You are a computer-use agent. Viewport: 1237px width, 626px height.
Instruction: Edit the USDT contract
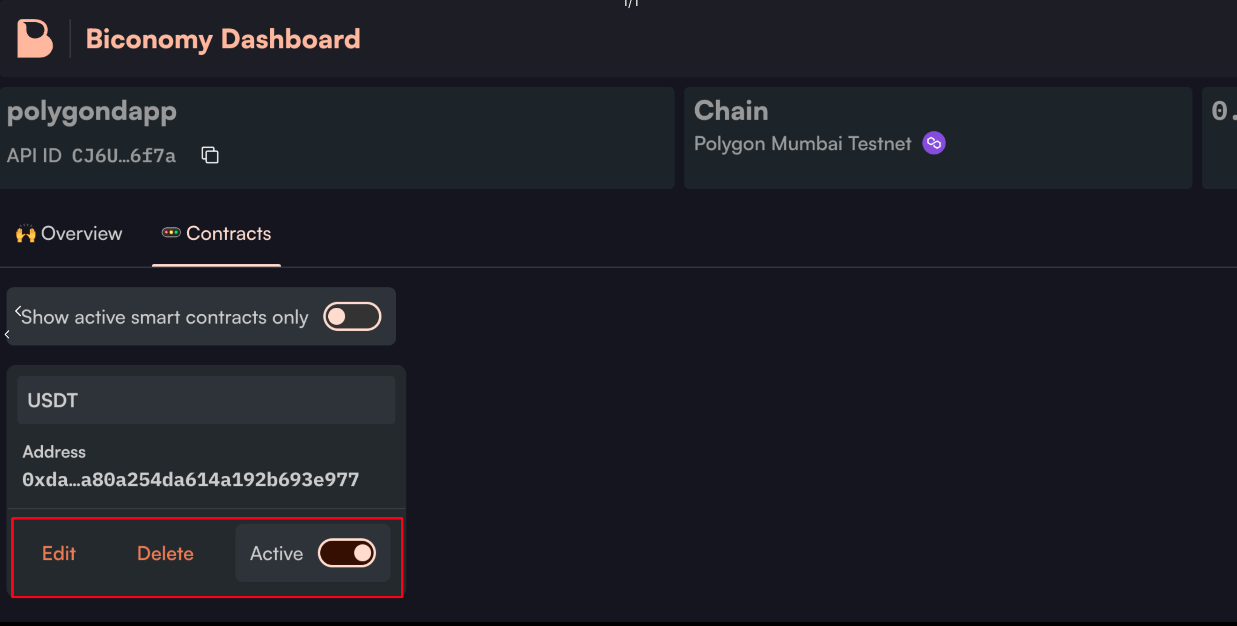point(59,553)
